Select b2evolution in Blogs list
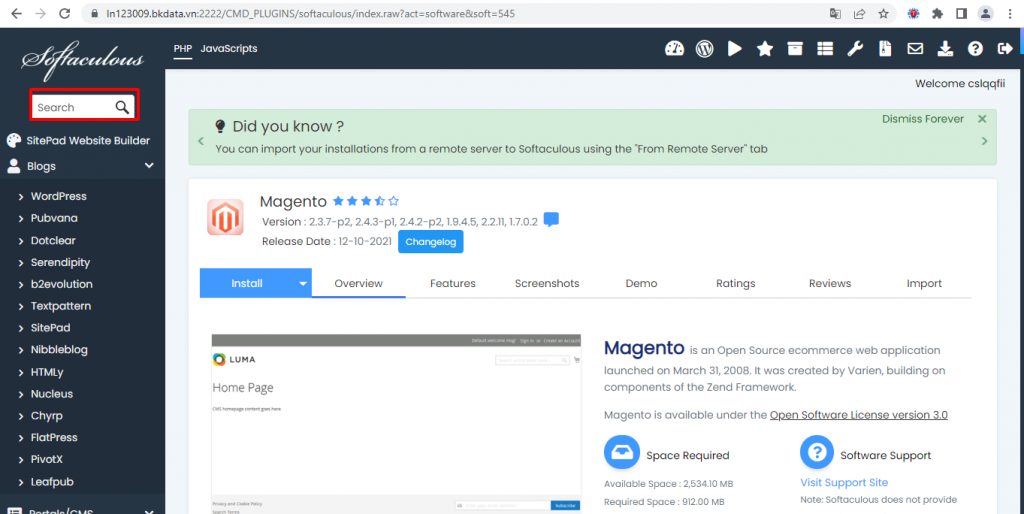This screenshot has width=1024, height=514. [x=61, y=284]
